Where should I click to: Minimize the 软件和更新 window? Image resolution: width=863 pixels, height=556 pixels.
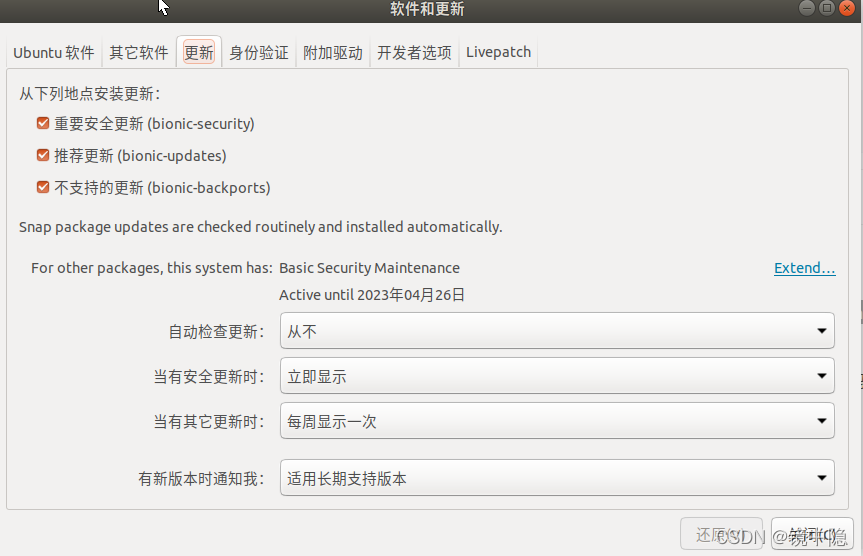coord(807,8)
